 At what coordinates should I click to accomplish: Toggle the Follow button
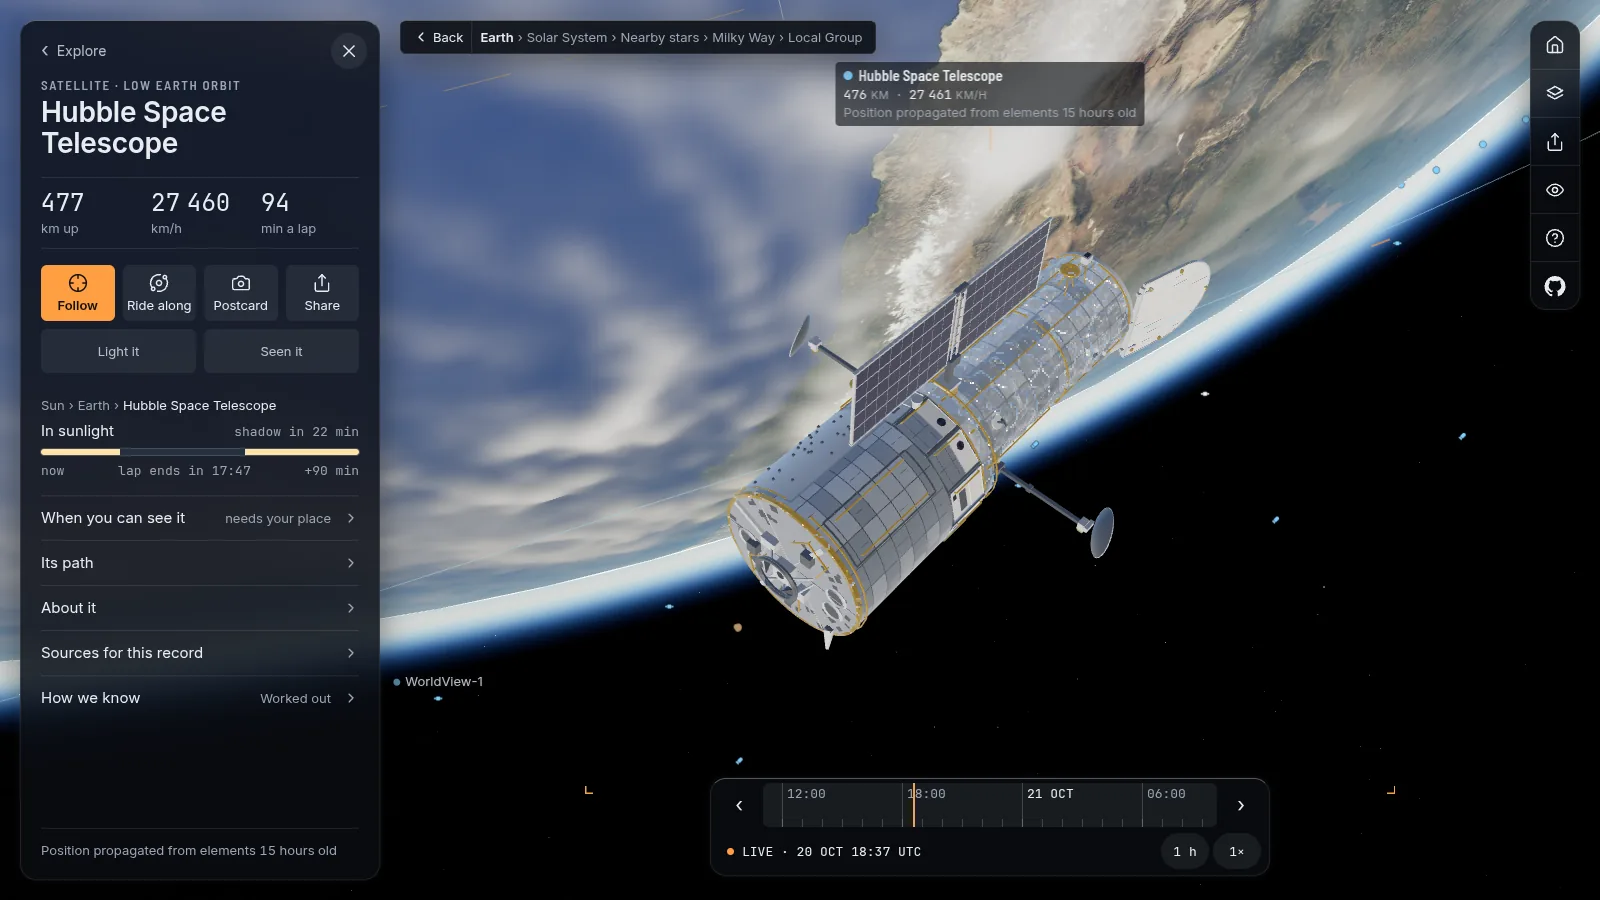pyautogui.click(x=78, y=293)
